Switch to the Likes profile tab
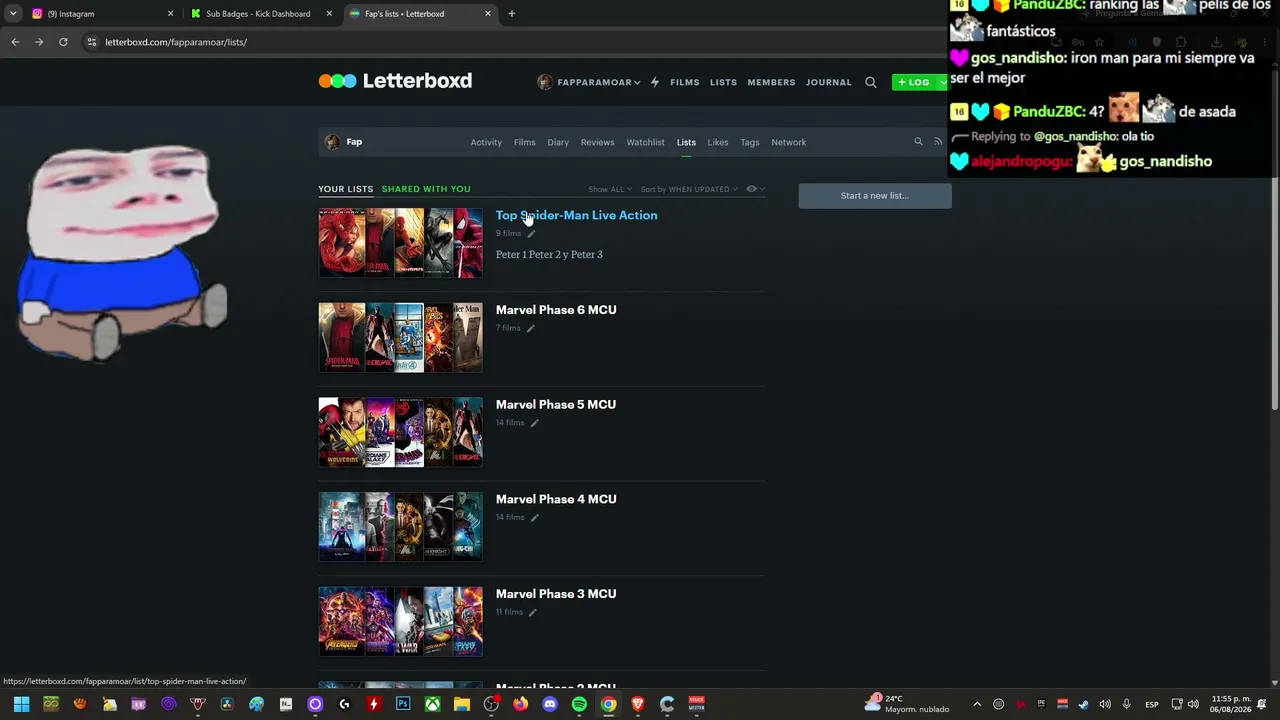The width and height of the screenshot is (1280, 720). [x=718, y=142]
